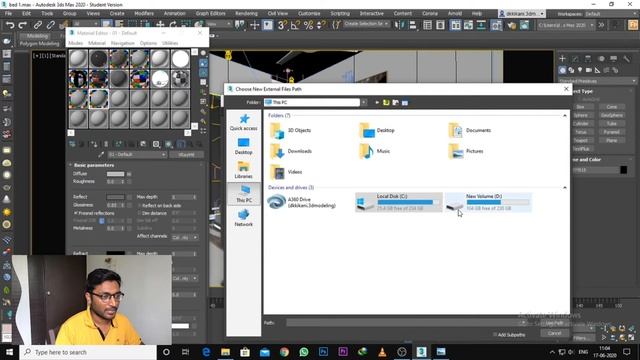Click the go up one level icon
Viewport: 640px width, 360px height.
pyautogui.click(x=386, y=102)
